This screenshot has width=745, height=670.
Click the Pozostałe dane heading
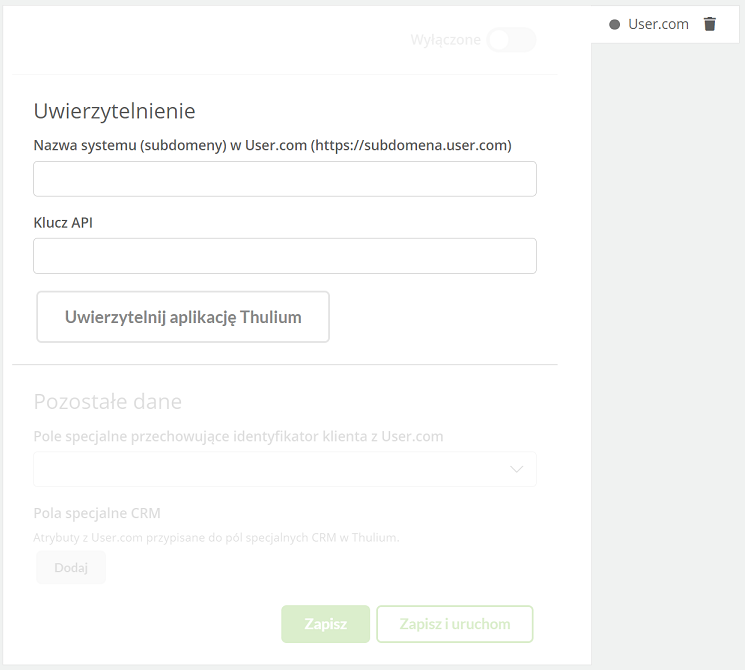coord(108,402)
